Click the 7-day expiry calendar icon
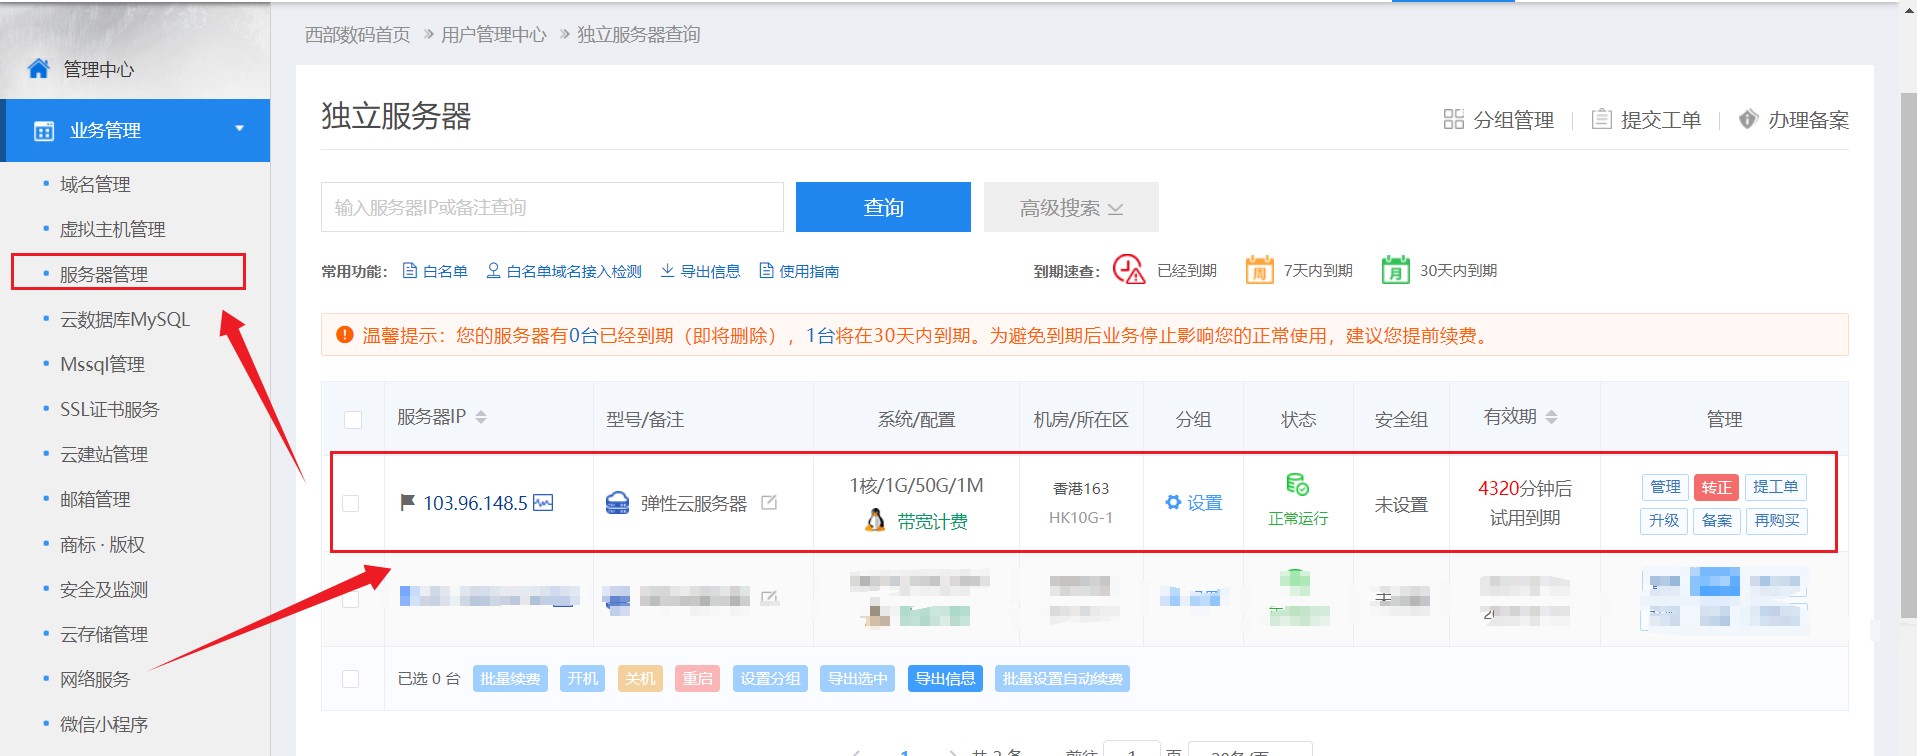This screenshot has height=756, width=1917. click(x=1259, y=270)
